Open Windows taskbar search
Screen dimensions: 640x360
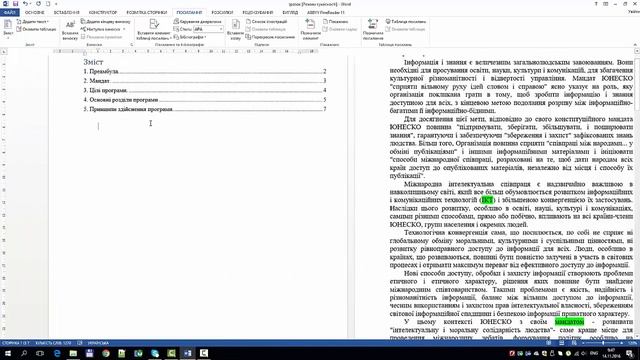24,353
